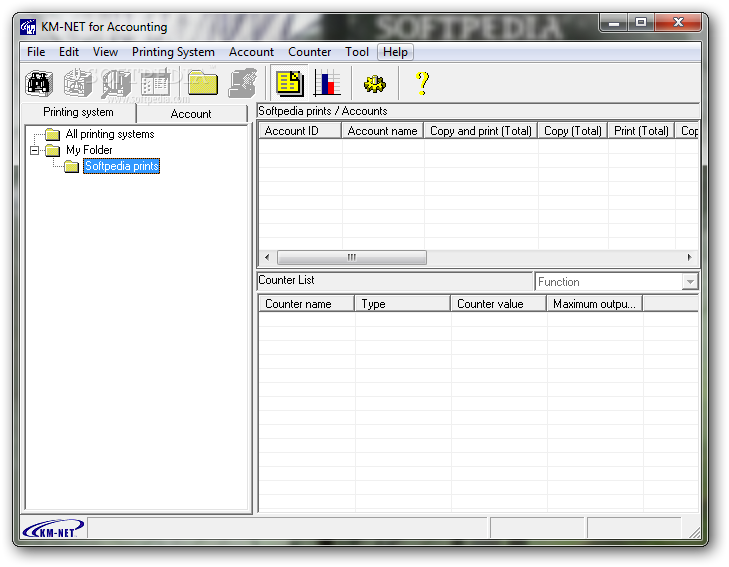
Task: Maximize the KM-NET for Accounting window
Action: click(x=641, y=22)
